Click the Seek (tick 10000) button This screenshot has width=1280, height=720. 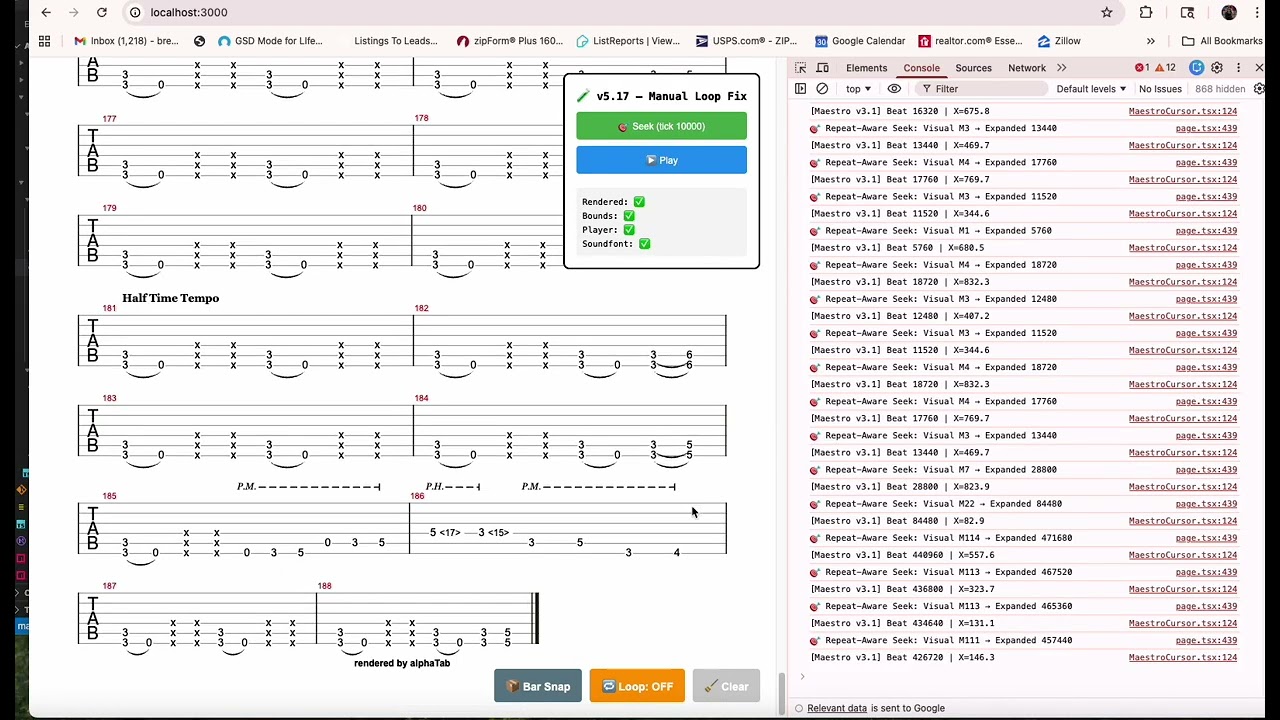pyautogui.click(x=661, y=126)
